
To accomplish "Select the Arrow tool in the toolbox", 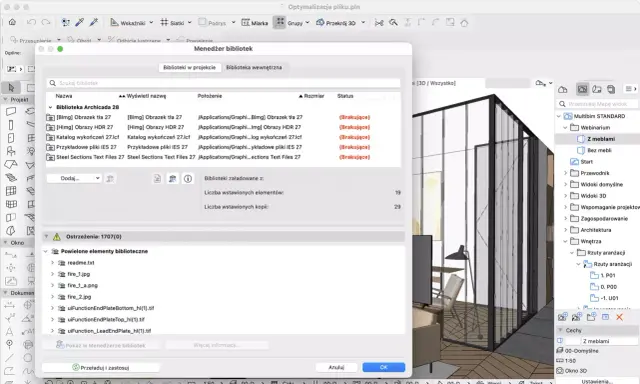I will [x=11, y=87].
